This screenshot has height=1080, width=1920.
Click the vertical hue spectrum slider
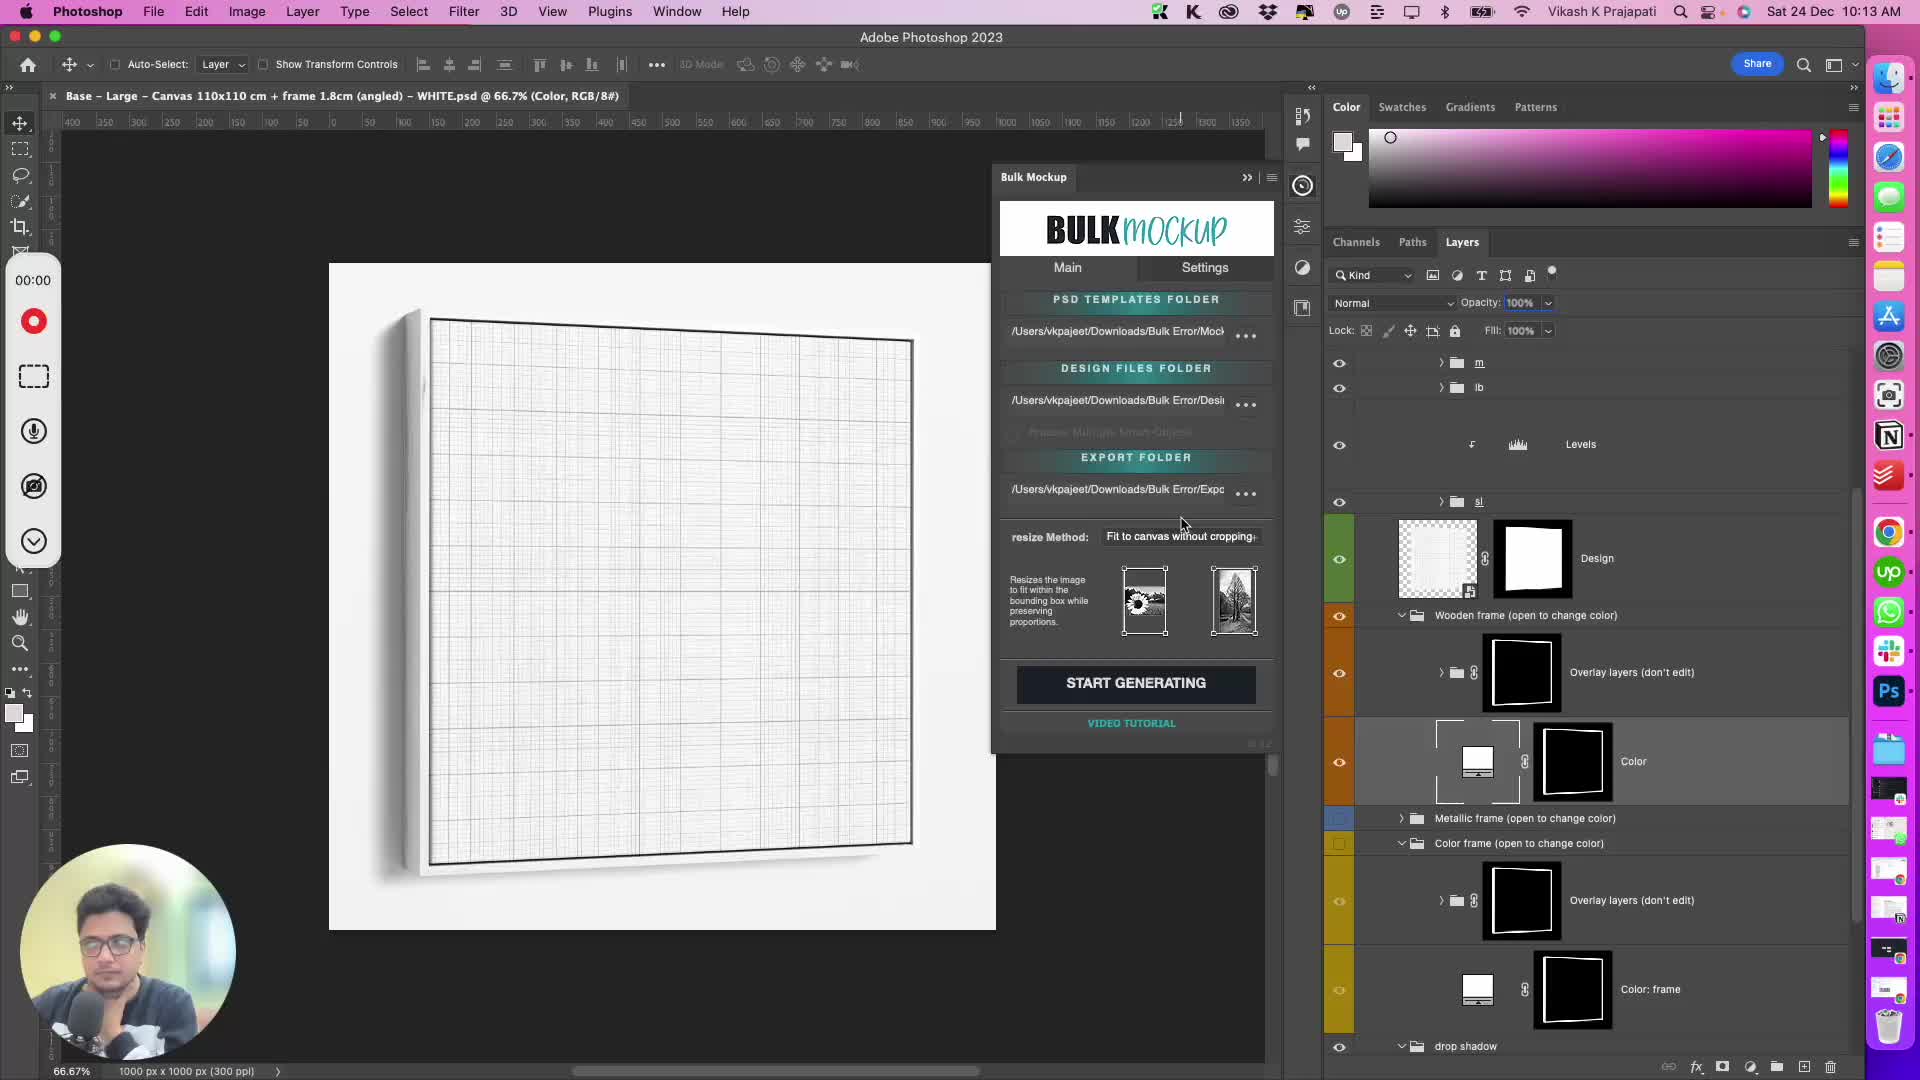1838,168
